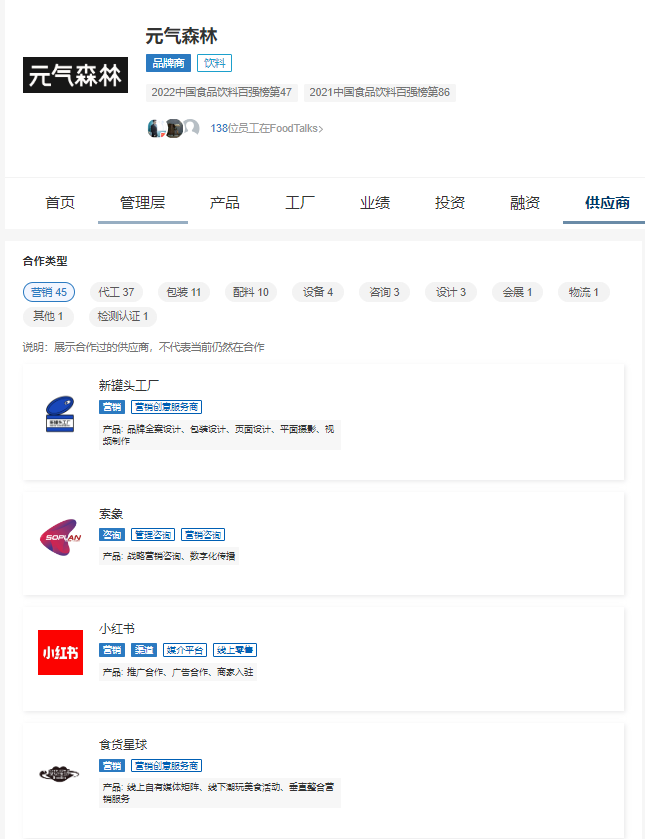Click the 媒介平台 tag on 小红书 card
645x839 pixels.
point(185,650)
